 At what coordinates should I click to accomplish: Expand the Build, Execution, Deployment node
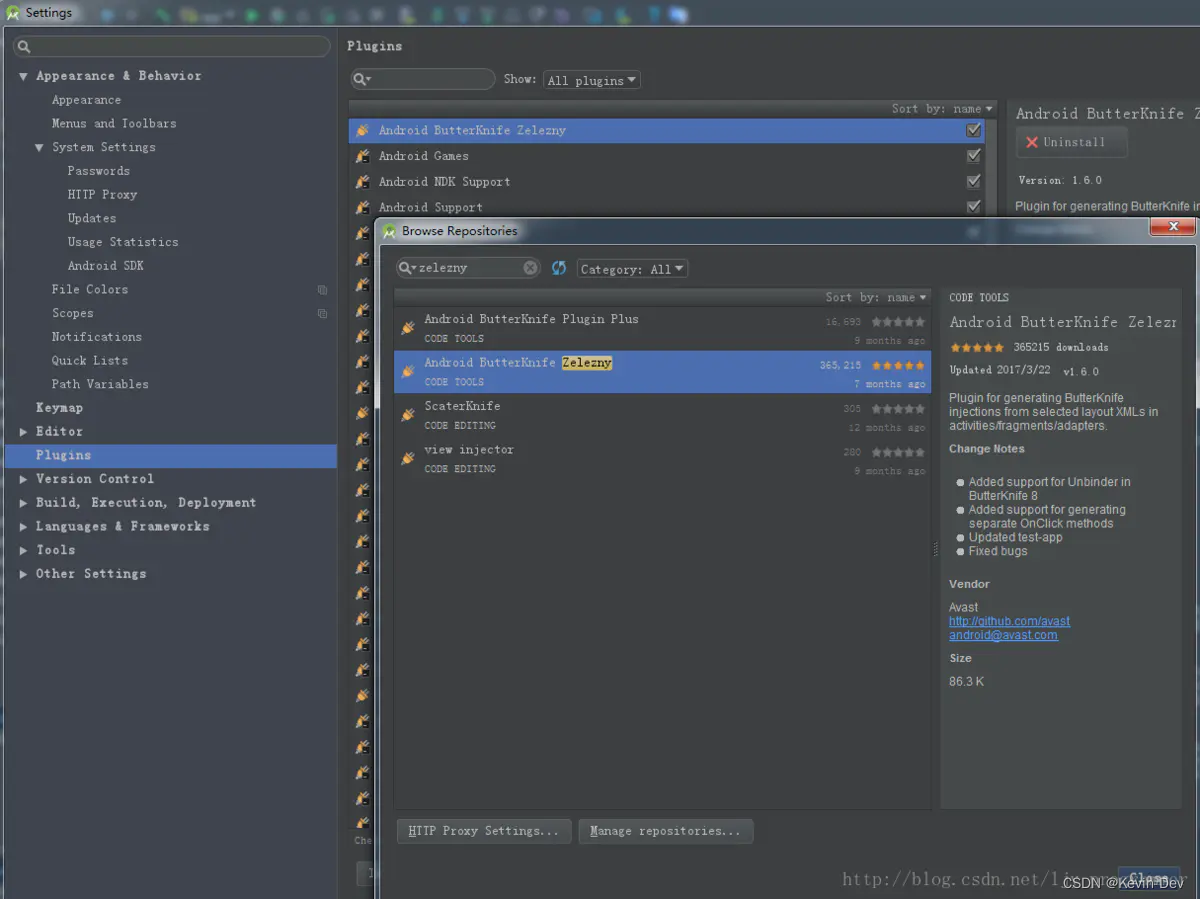[23, 503]
